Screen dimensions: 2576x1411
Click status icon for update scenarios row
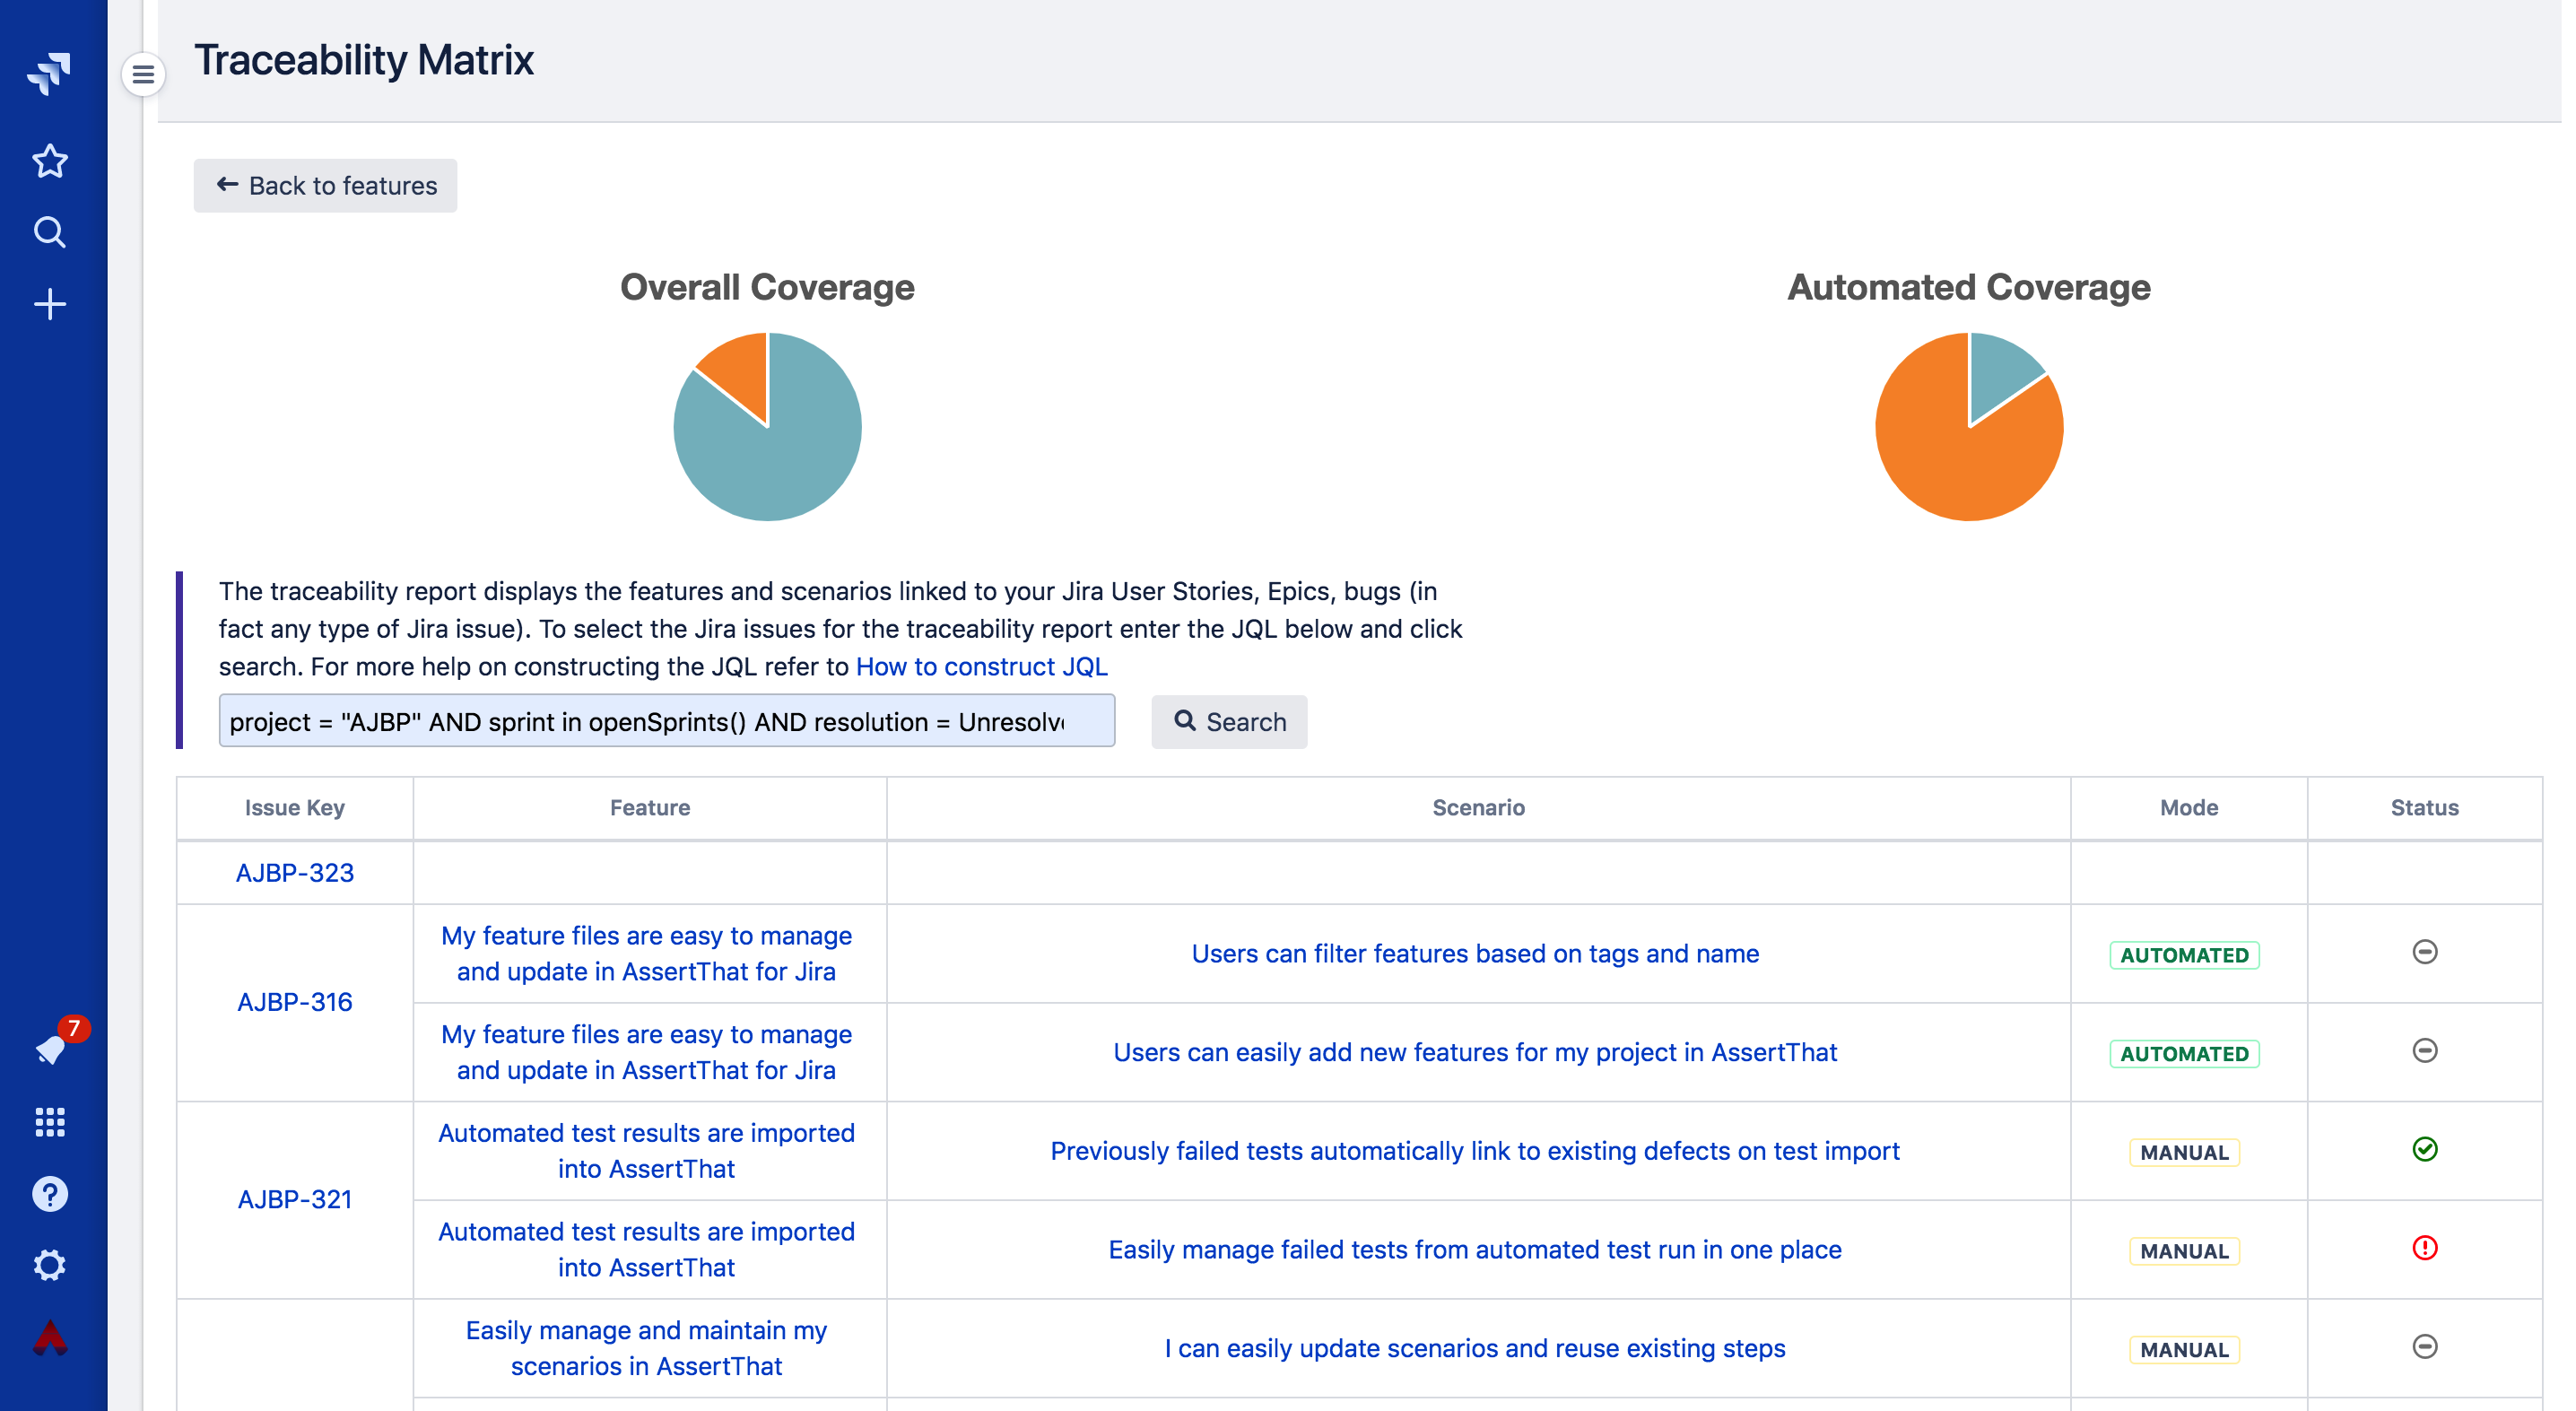click(x=2424, y=1346)
